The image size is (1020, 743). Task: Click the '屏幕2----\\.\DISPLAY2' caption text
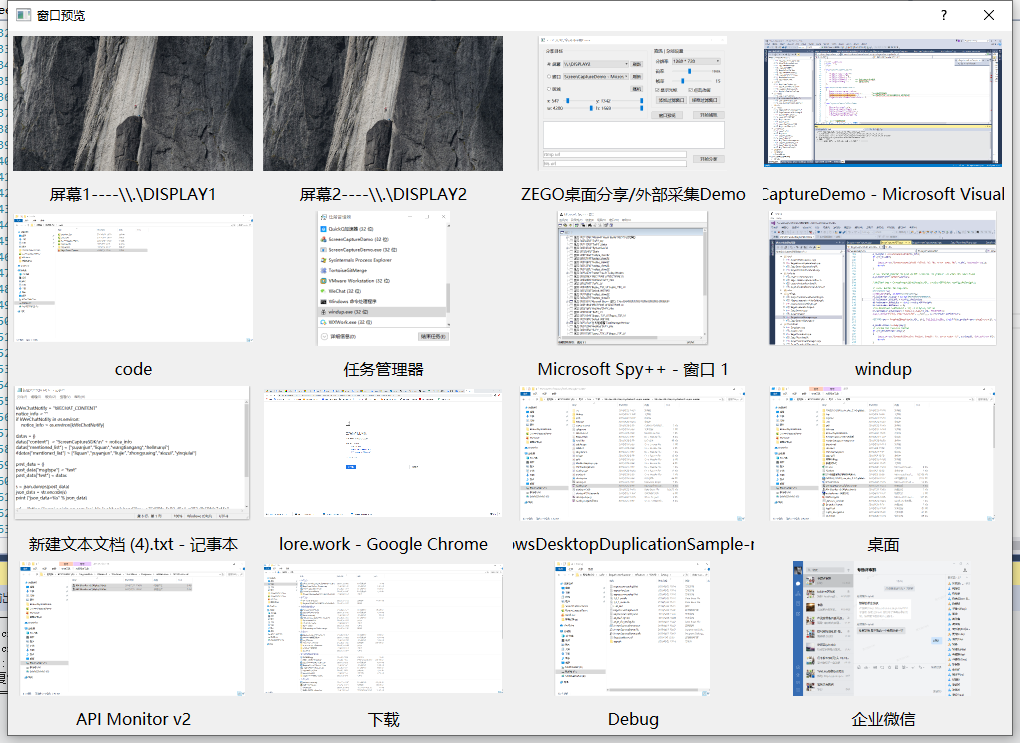tap(383, 195)
